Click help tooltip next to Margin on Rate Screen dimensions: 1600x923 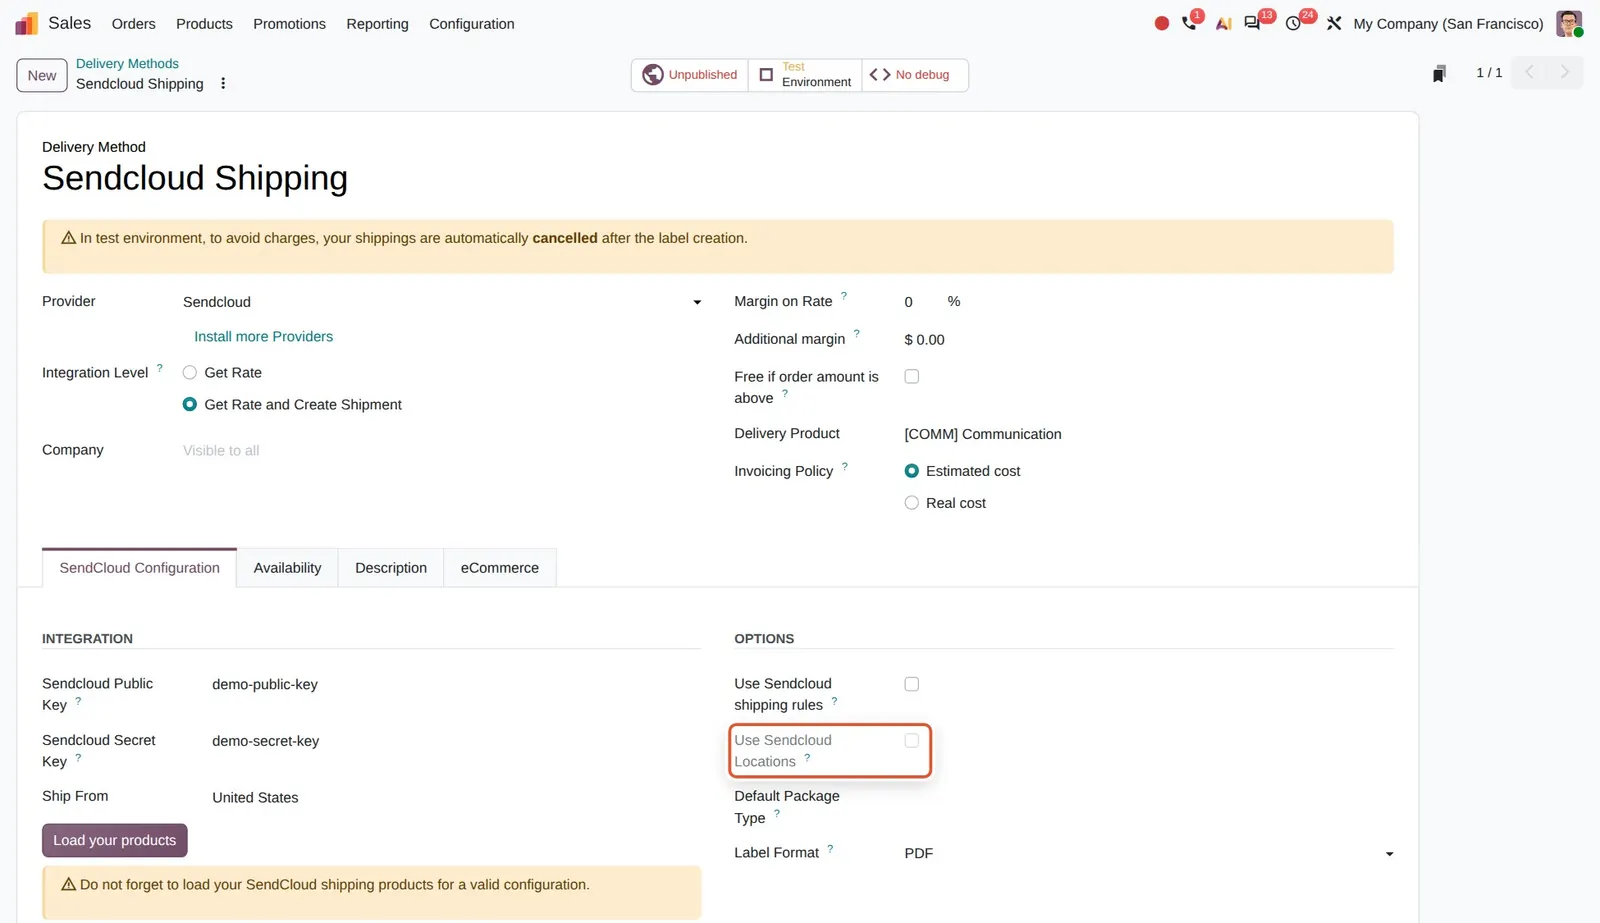click(x=844, y=296)
